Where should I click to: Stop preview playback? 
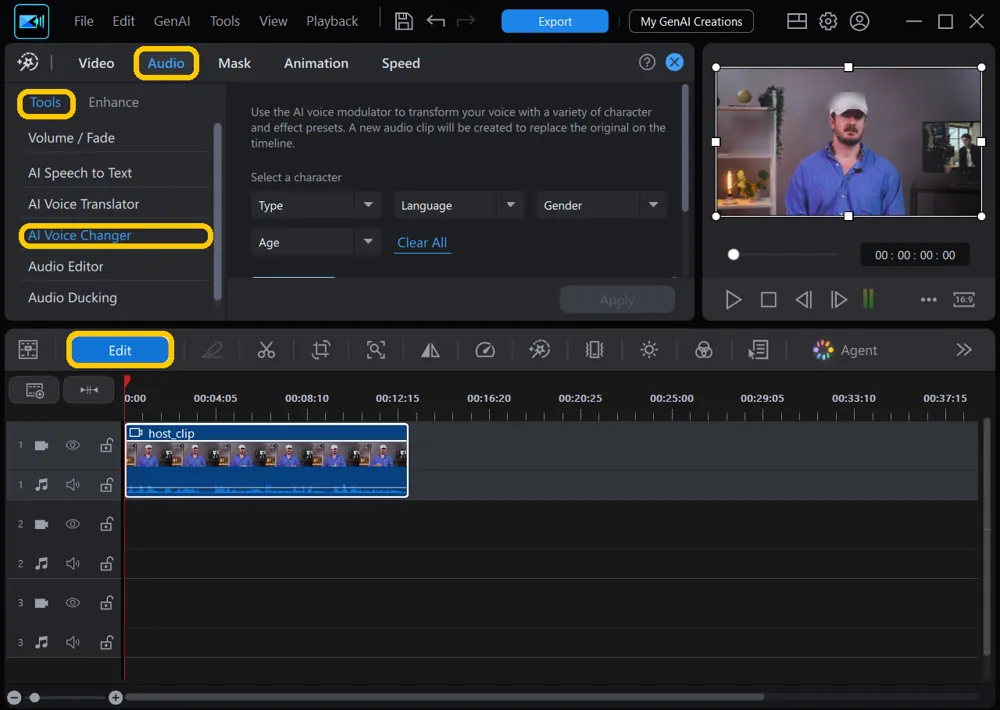(768, 299)
